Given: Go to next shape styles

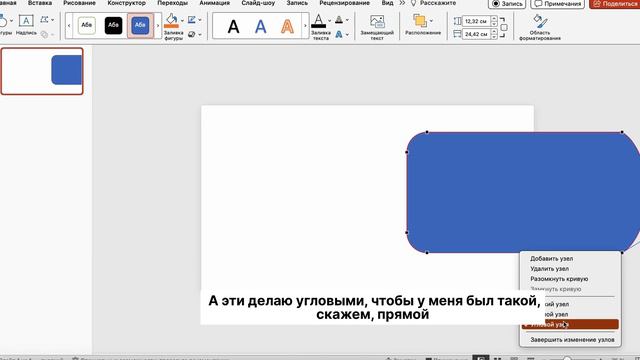Looking at the screenshot, I should click(x=158, y=26).
